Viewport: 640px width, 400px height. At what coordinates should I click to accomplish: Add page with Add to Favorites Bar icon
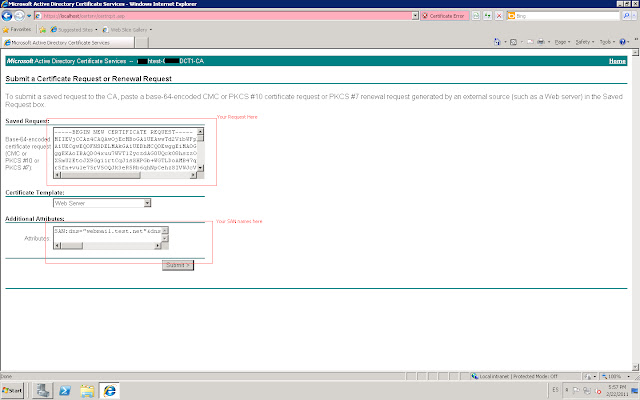point(43,30)
